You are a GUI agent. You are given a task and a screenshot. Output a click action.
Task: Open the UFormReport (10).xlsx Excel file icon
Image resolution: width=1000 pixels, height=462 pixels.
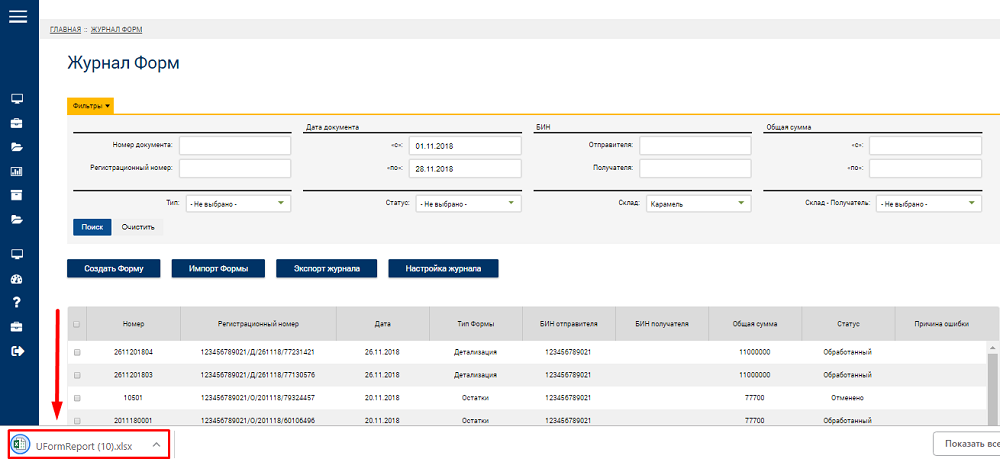coord(20,445)
